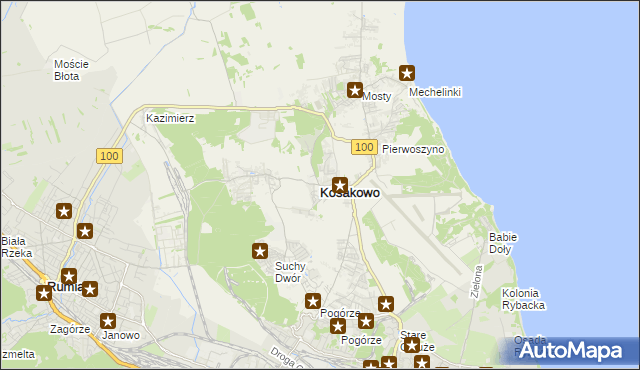Select the Rumia town label
The image size is (640, 370).
click(65, 287)
